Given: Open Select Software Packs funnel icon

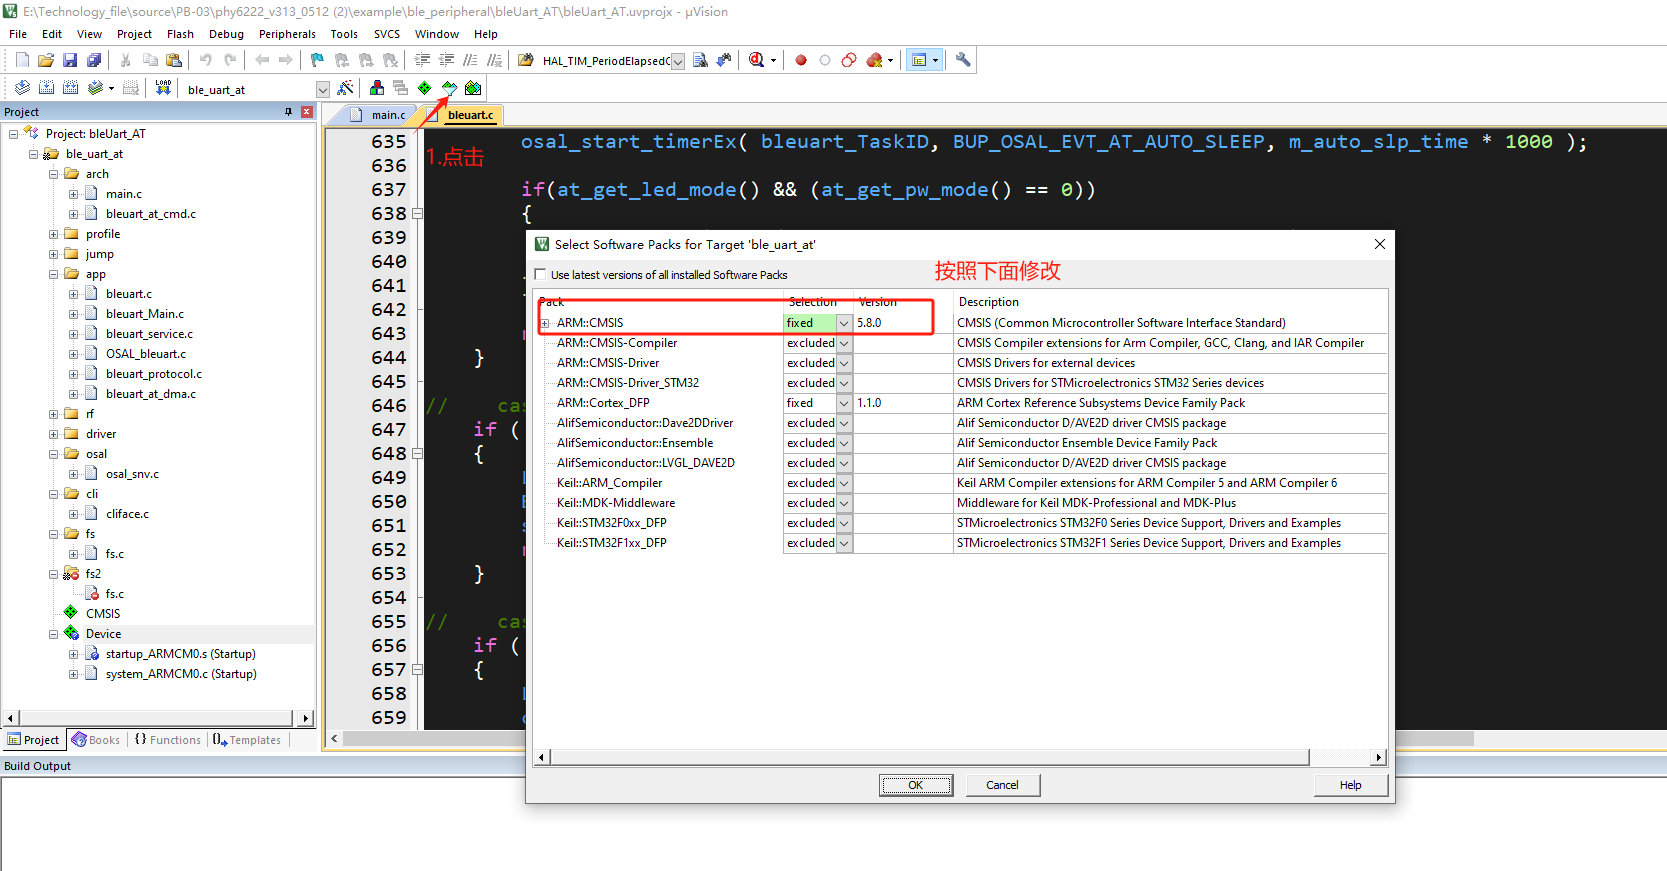Looking at the screenshot, I should tap(449, 88).
